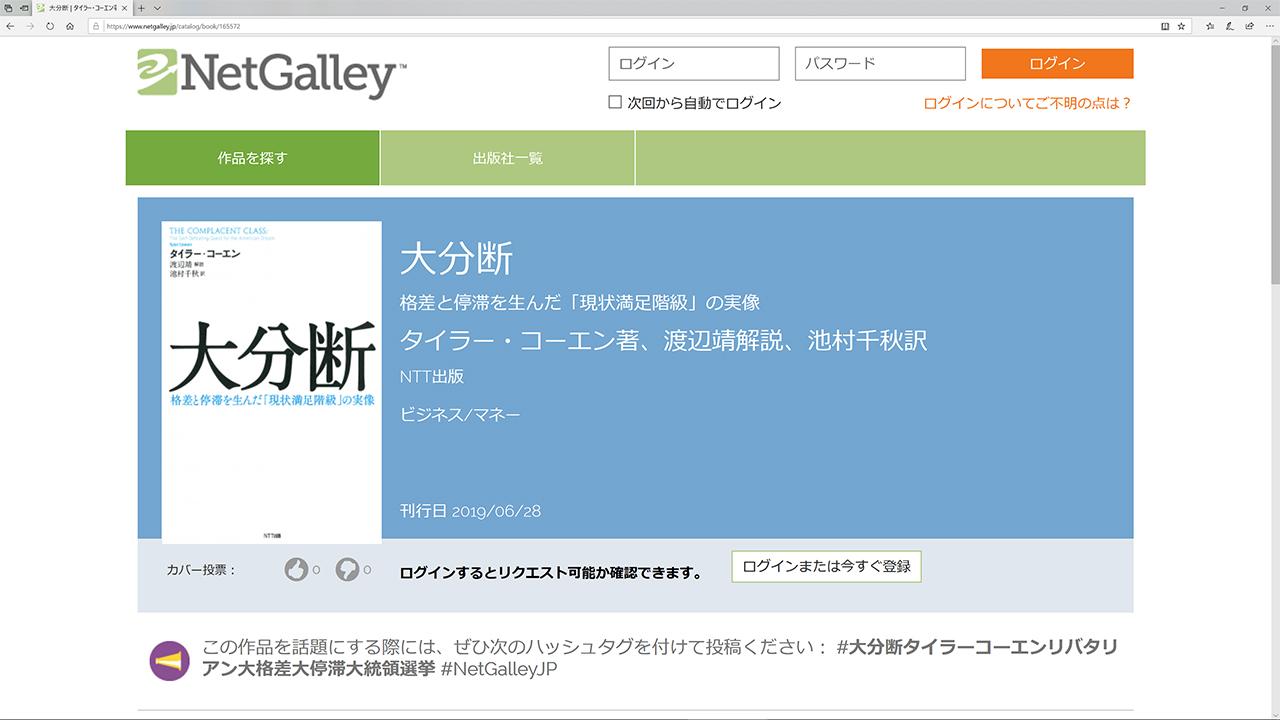Add page to favorites with star icon
The width and height of the screenshot is (1280, 720).
[x=1181, y=26]
